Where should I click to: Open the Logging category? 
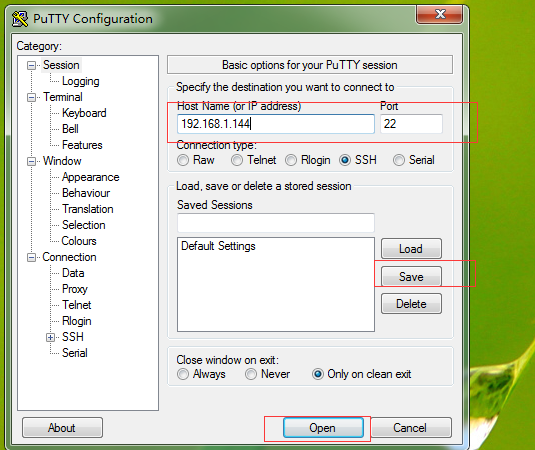click(81, 81)
